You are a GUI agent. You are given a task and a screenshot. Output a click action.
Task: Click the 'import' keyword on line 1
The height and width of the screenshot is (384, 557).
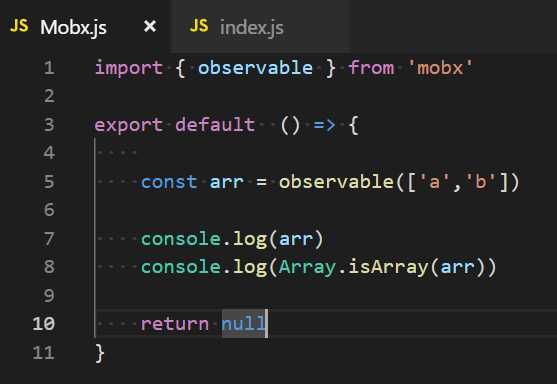[x=129, y=68]
